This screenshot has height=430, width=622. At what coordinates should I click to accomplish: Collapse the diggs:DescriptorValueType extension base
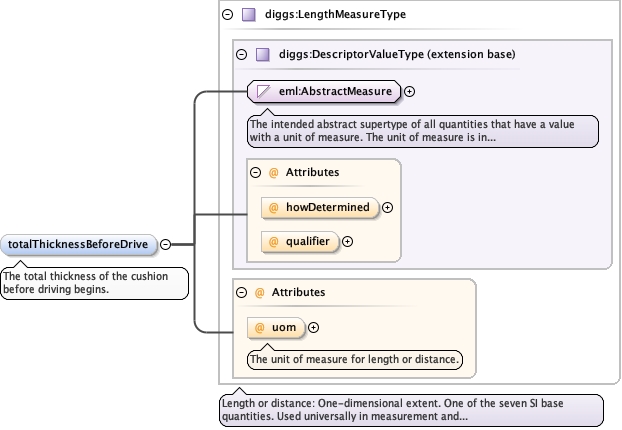tap(240, 54)
